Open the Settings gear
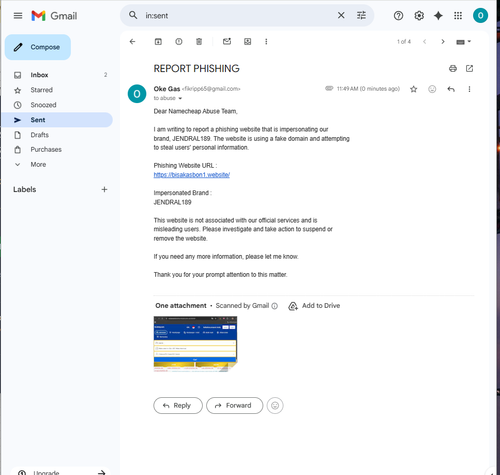 coord(419,16)
